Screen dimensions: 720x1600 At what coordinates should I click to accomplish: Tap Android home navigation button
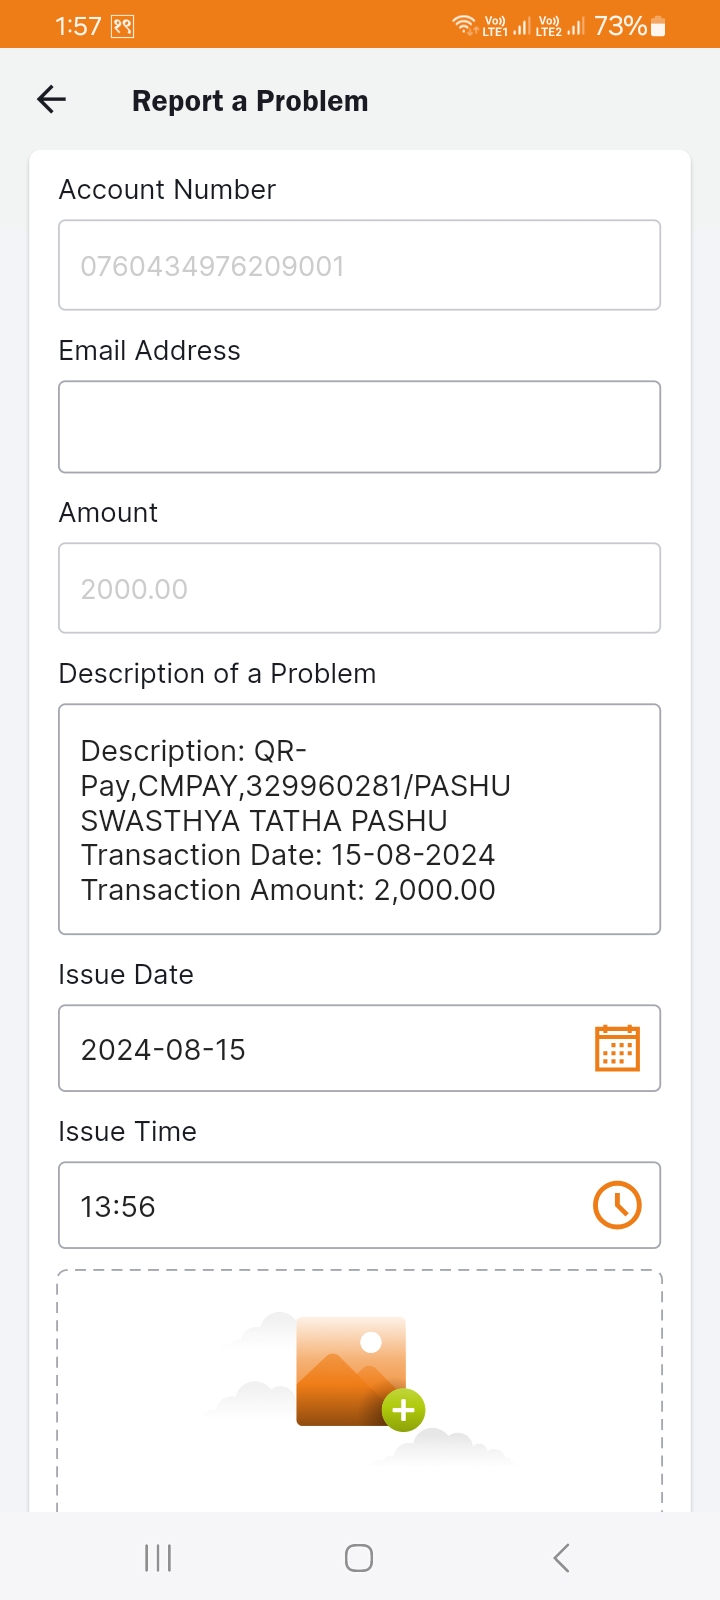359,1557
